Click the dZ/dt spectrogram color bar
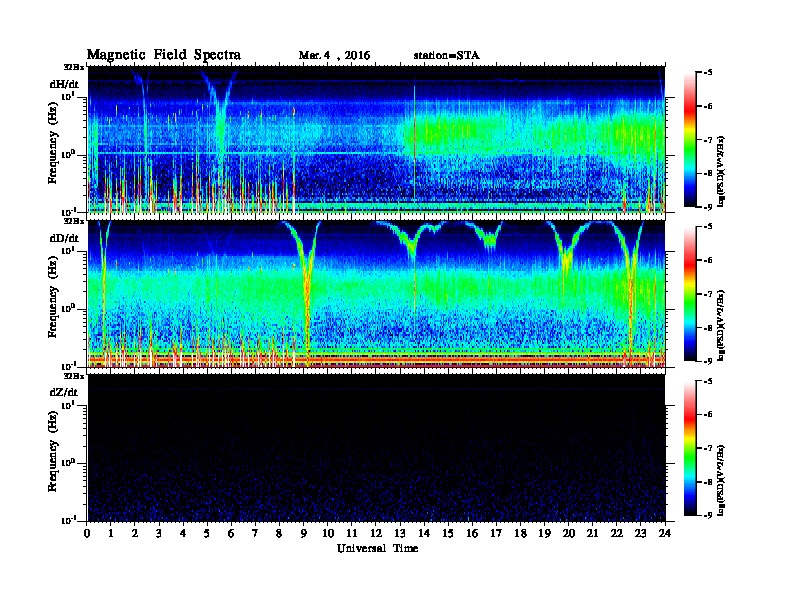Screen dimensions: 792x612 tap(689, 448)
